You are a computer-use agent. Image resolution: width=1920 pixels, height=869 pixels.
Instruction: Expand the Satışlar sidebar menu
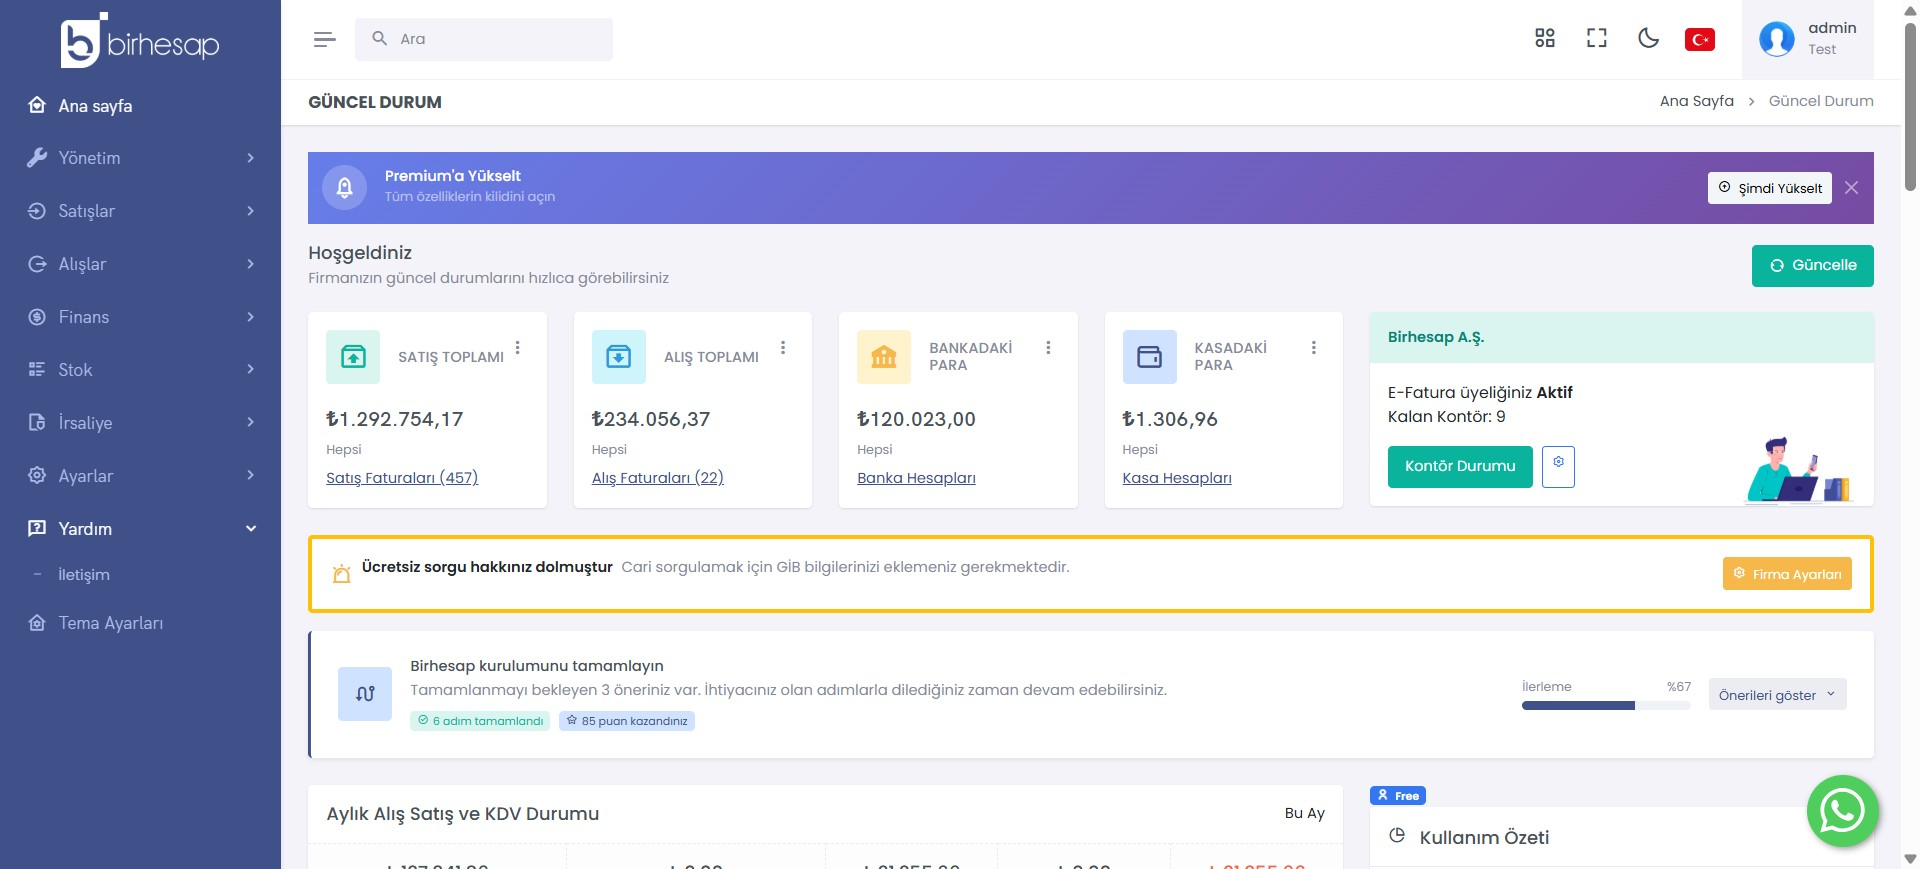click(140, 211)
